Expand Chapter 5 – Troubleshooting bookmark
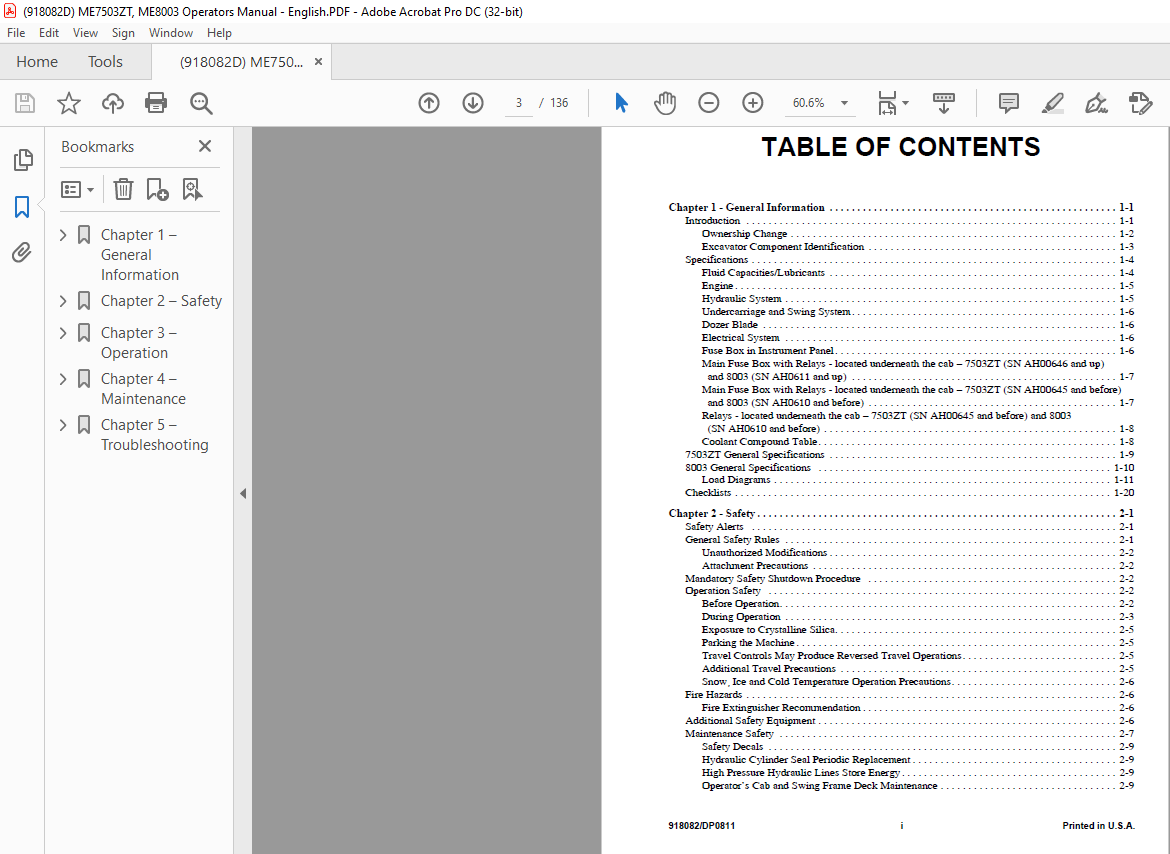 tap(63, 424)
